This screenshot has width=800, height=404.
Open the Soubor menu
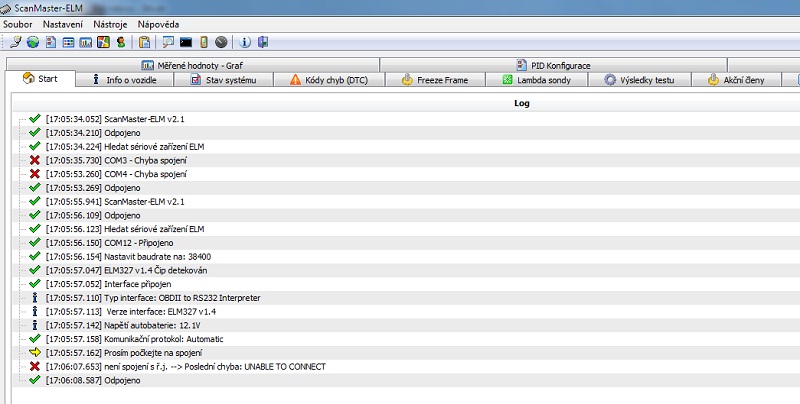19,22
